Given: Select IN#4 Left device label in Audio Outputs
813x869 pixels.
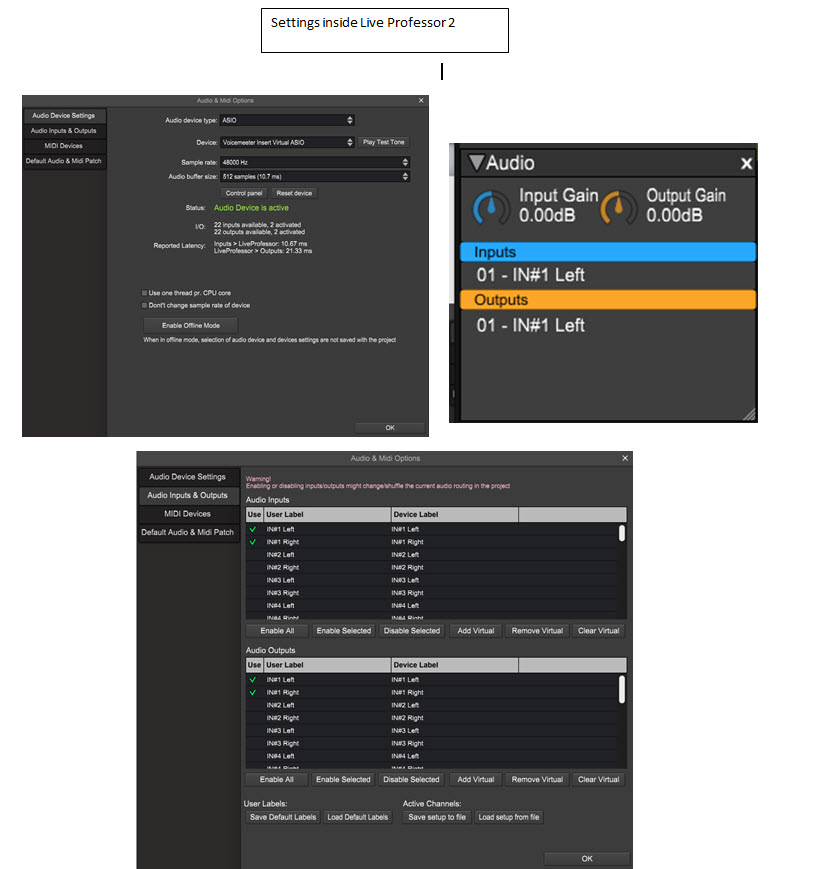Looking at the screenshot, I should pyautogui.click(x=405, y=756).
